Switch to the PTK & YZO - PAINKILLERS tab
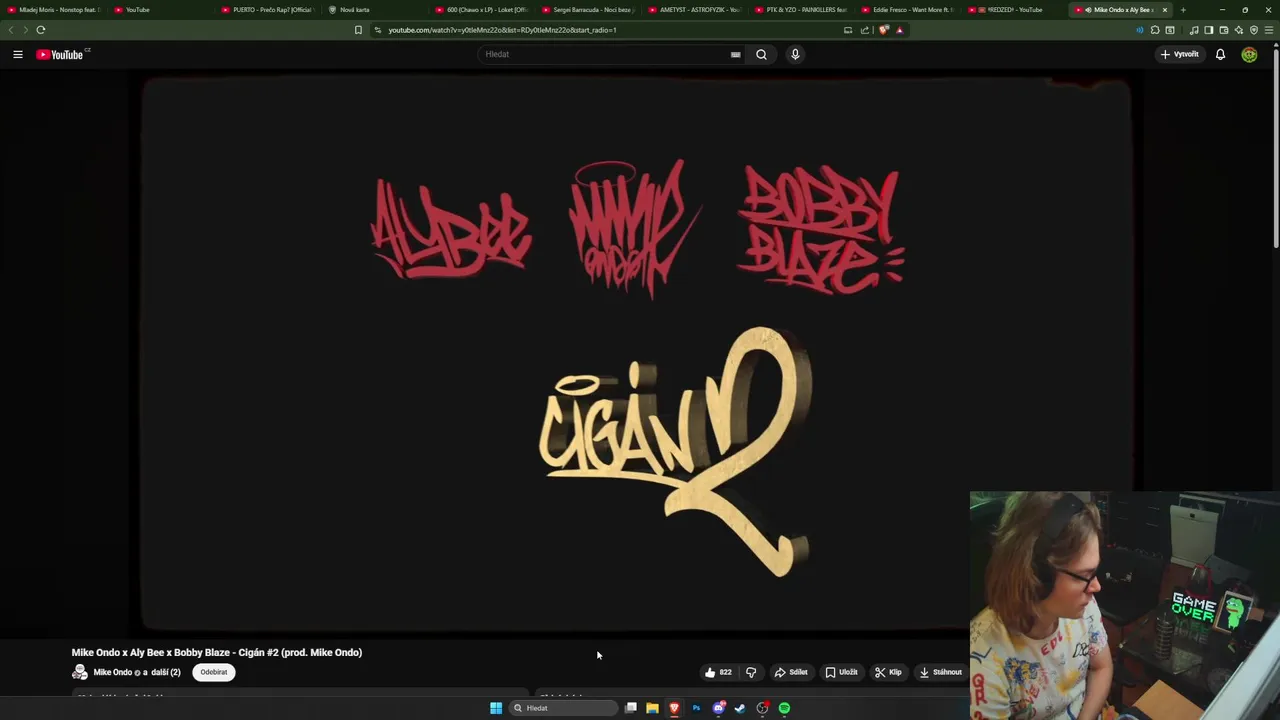This screenshot has width=1280, height=720. [803, 10]
